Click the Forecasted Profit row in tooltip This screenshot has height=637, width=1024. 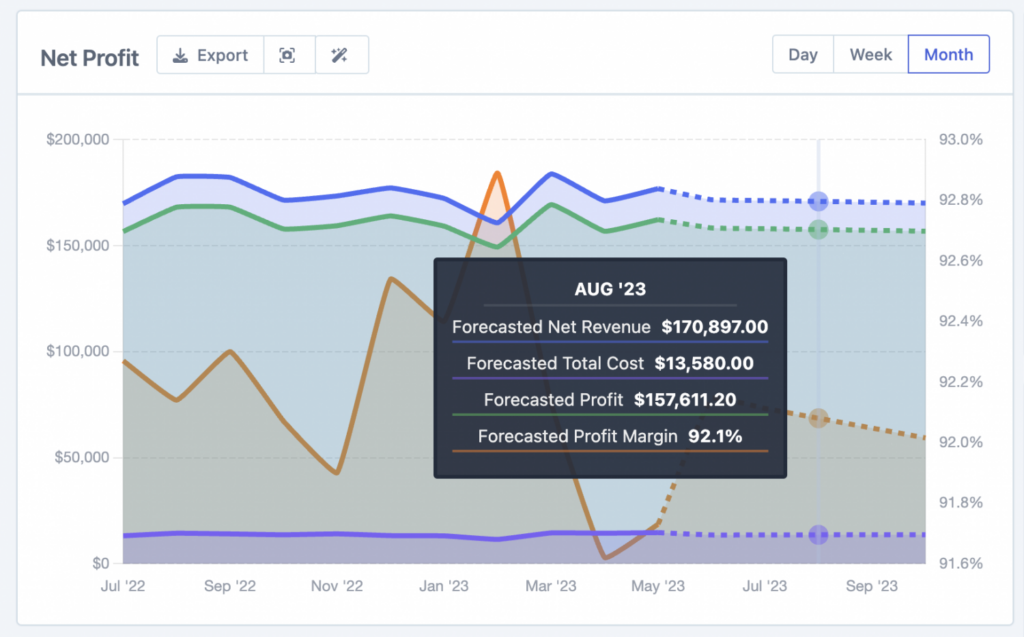coord(610,399)
